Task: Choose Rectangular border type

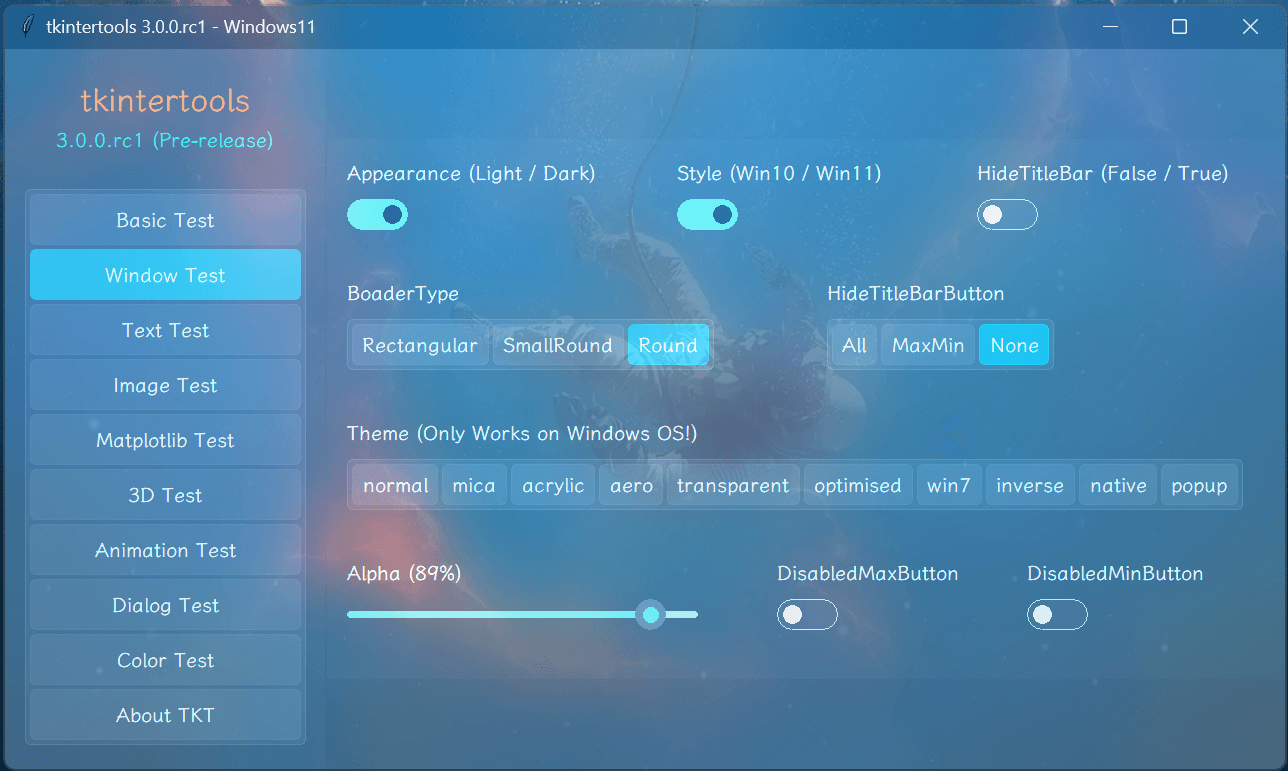Action: pyautogui.click(x=420, y=345)
